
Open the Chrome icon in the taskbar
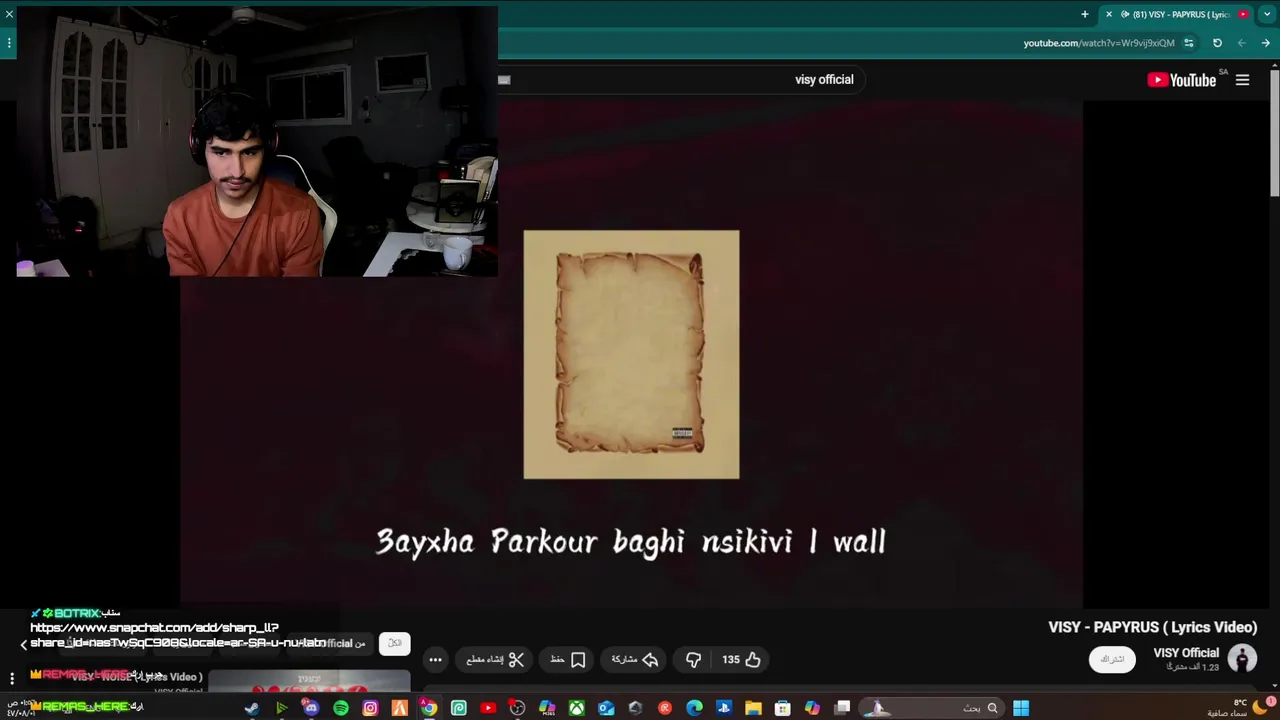(429, 708)
